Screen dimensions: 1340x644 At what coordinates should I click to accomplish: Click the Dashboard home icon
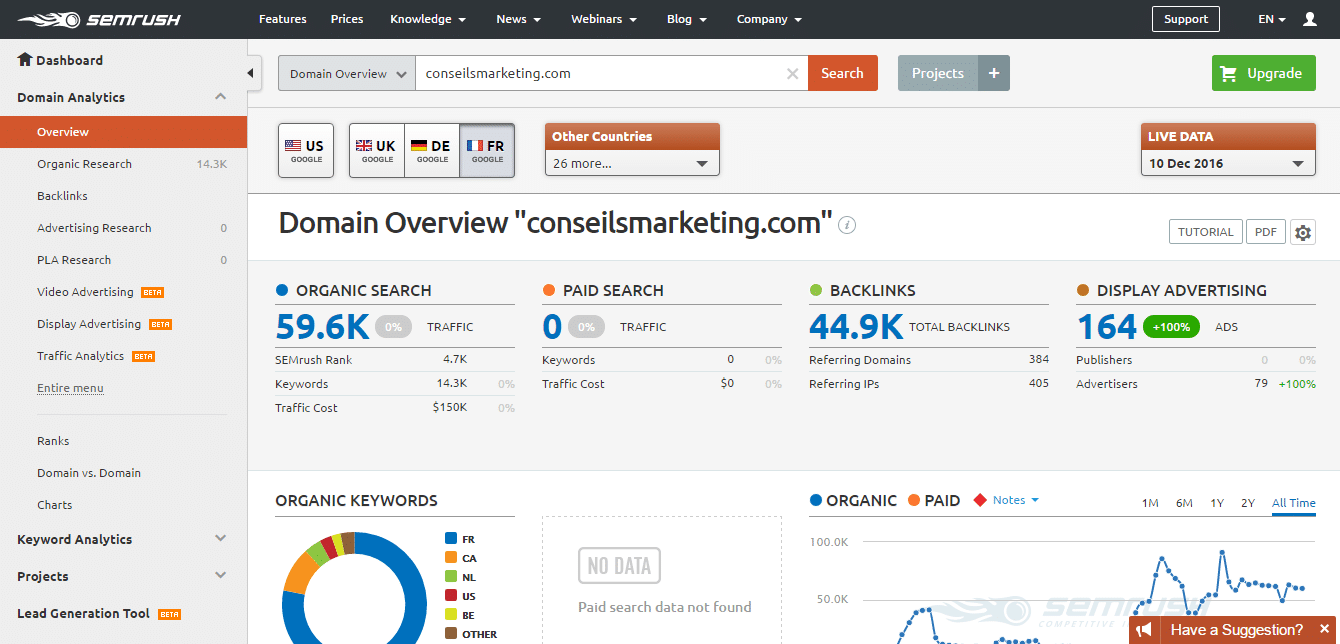click(25, 60)
